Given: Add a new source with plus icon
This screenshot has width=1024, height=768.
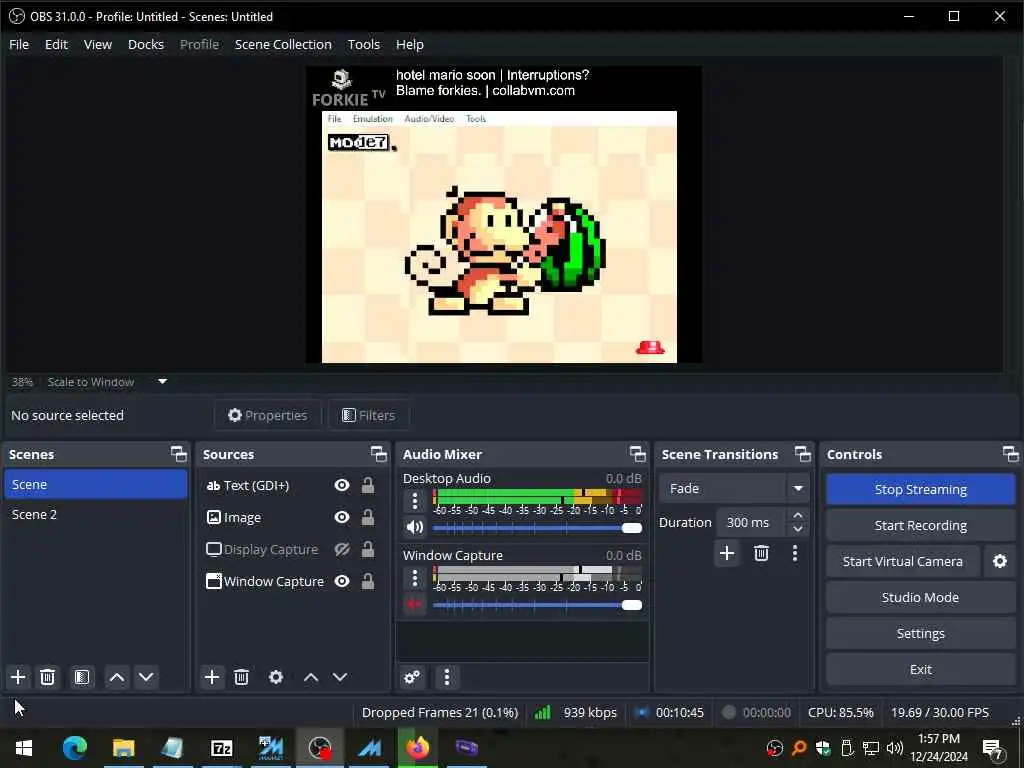Looking at the screenshot, I should coord(212,677).
